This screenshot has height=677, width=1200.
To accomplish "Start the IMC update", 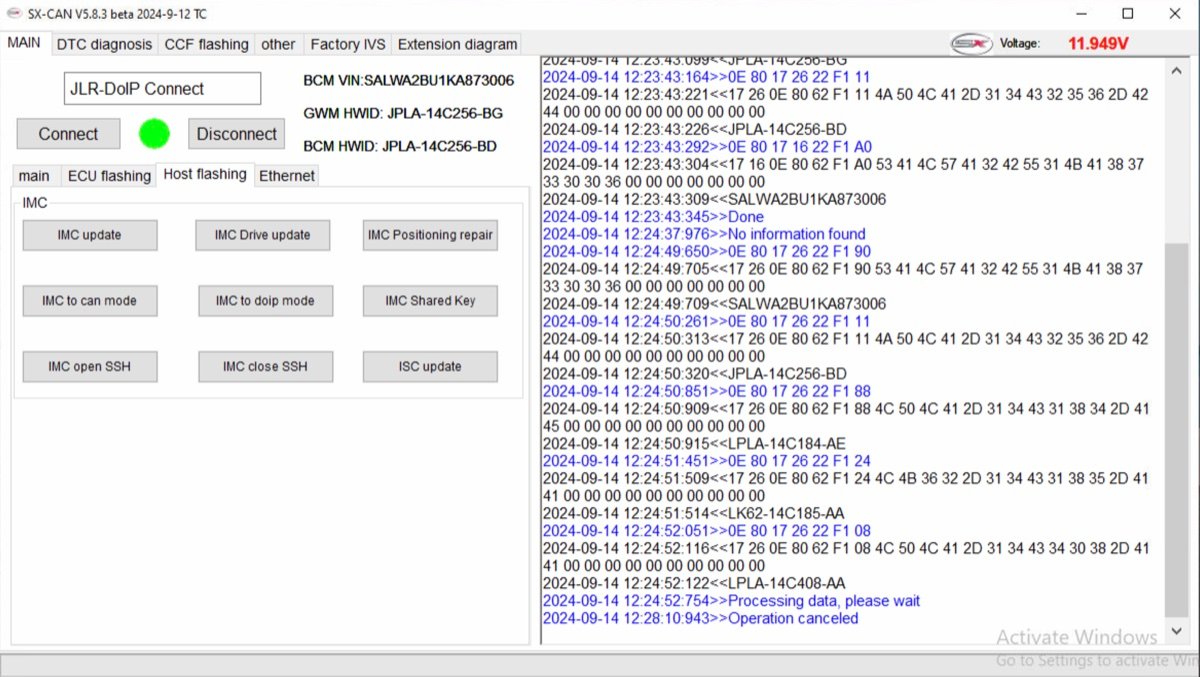I will click(x=90, y=235).
